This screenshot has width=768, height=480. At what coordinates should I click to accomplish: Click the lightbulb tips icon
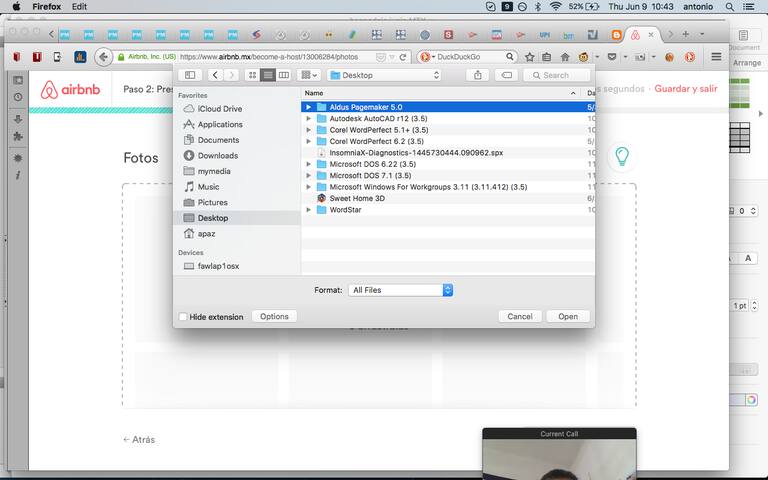tap(622, 156)
